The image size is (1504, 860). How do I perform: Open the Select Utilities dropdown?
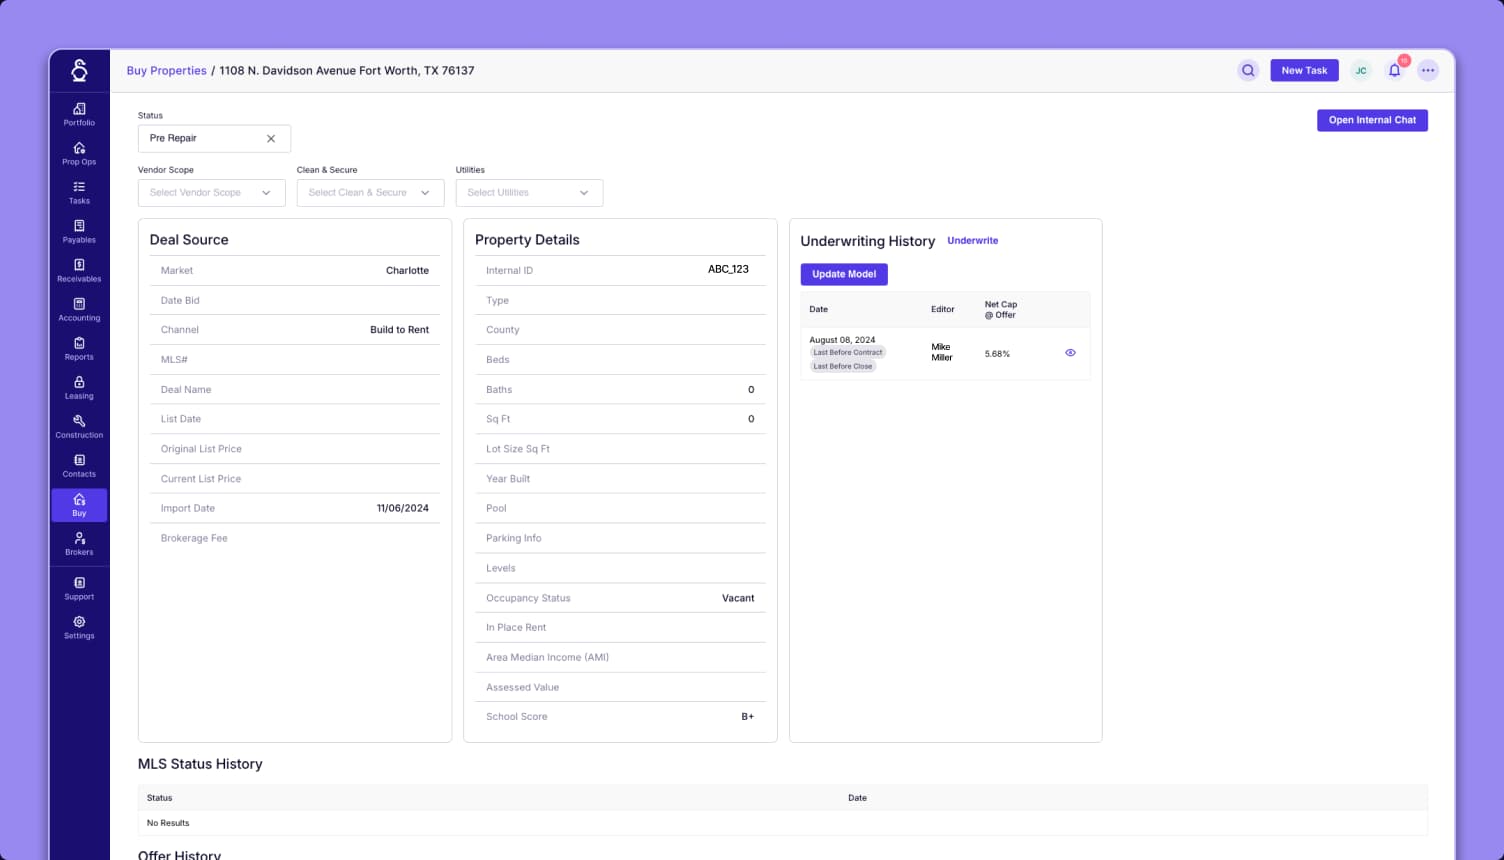coord(529,192)
